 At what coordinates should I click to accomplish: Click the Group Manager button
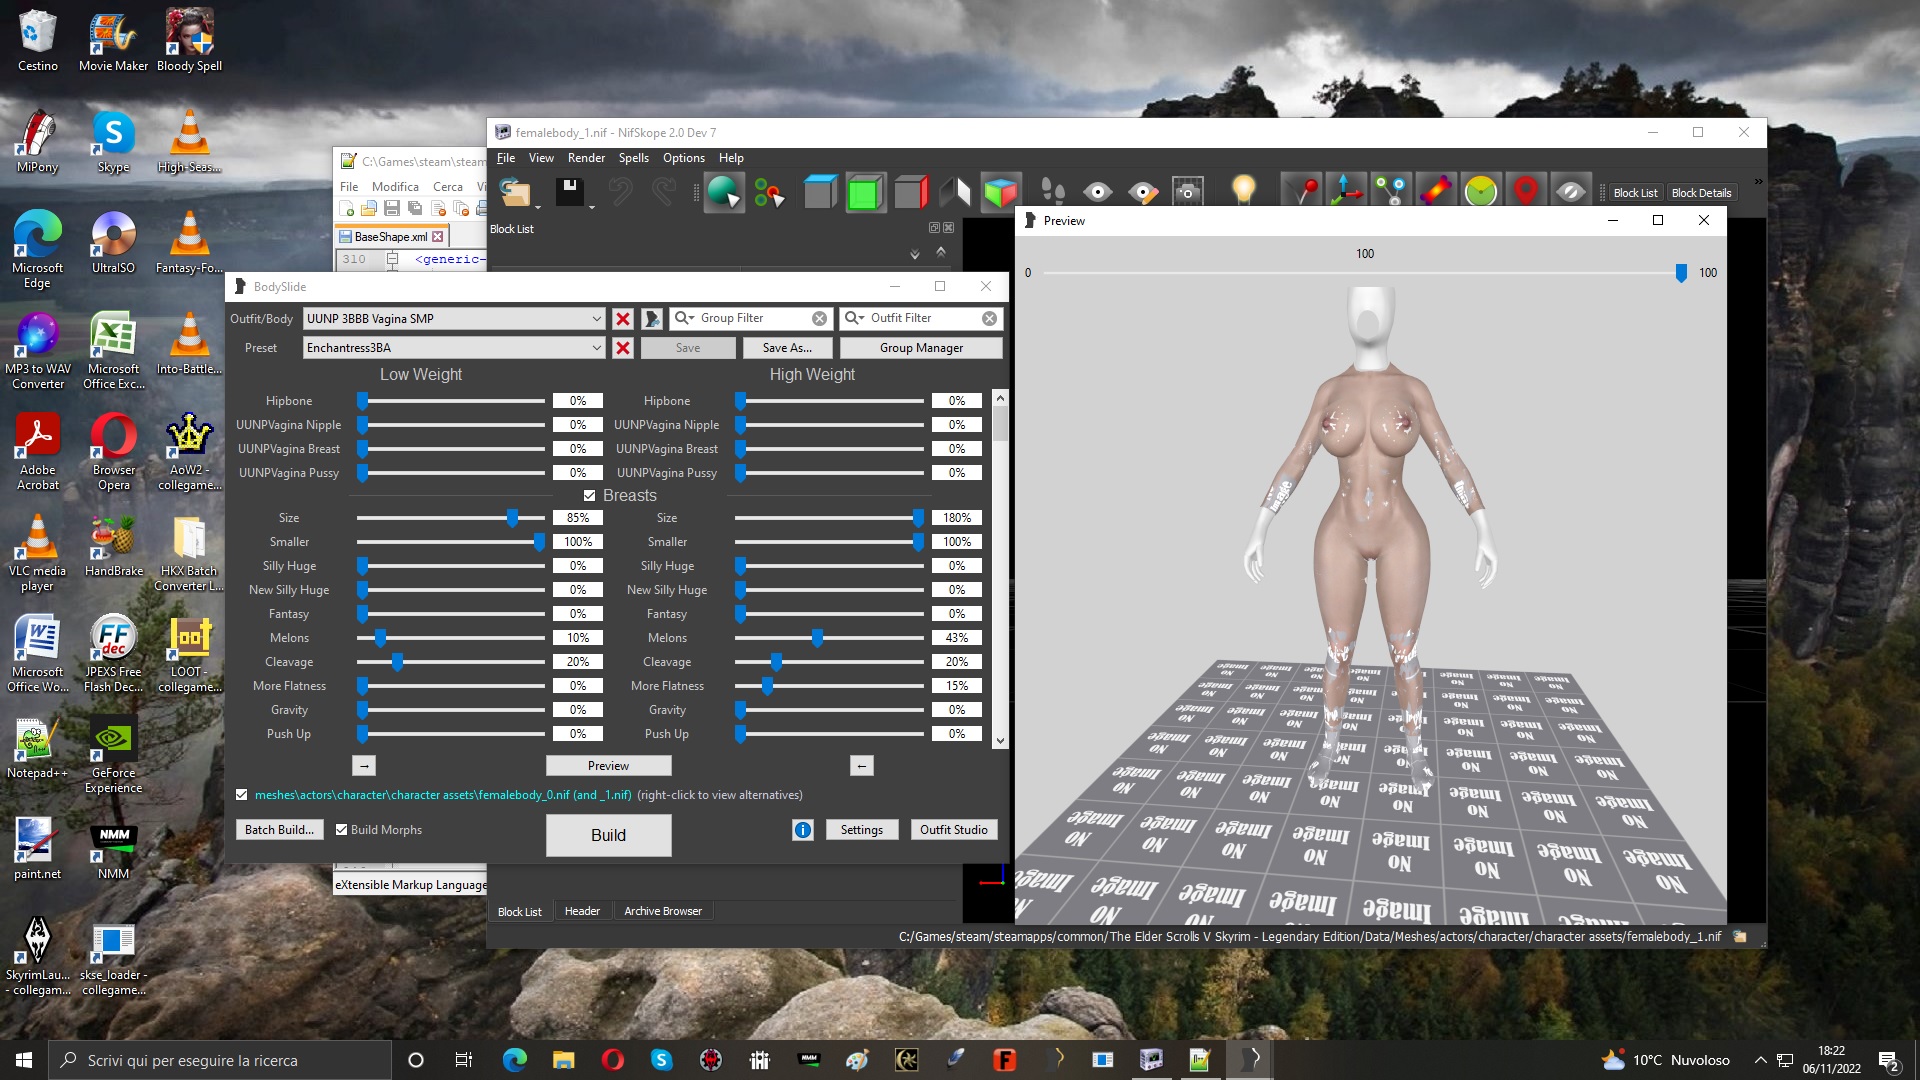click(x=921, y=348)
